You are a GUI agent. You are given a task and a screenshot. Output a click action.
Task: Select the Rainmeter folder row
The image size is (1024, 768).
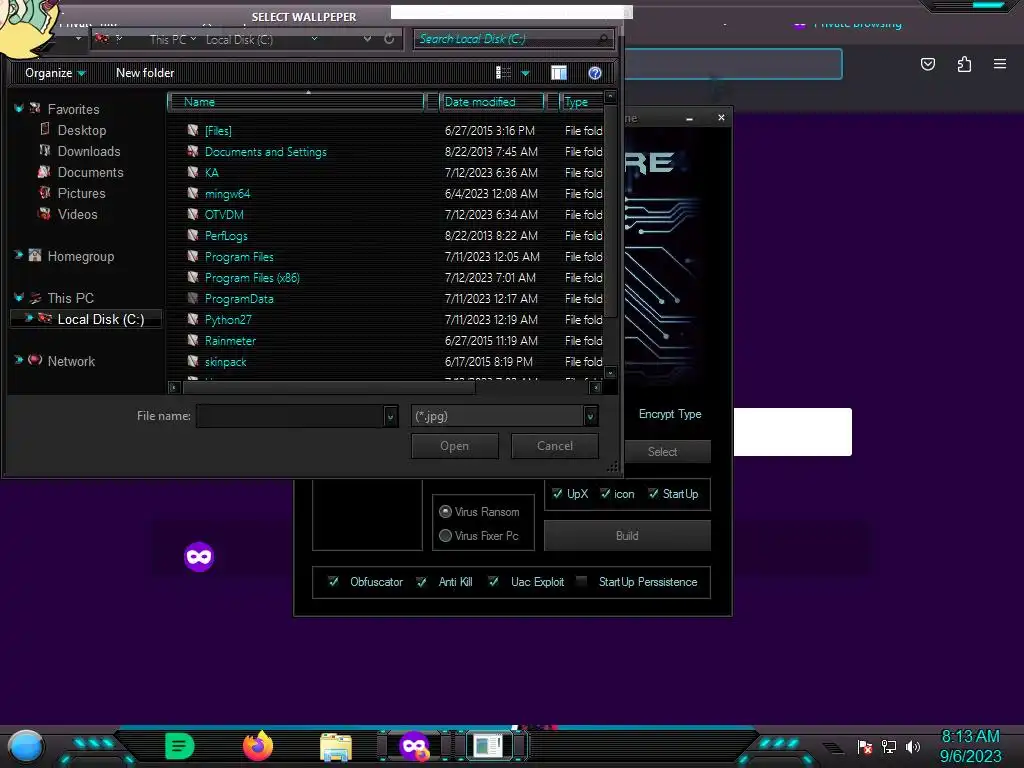click(x=385, y=340)
